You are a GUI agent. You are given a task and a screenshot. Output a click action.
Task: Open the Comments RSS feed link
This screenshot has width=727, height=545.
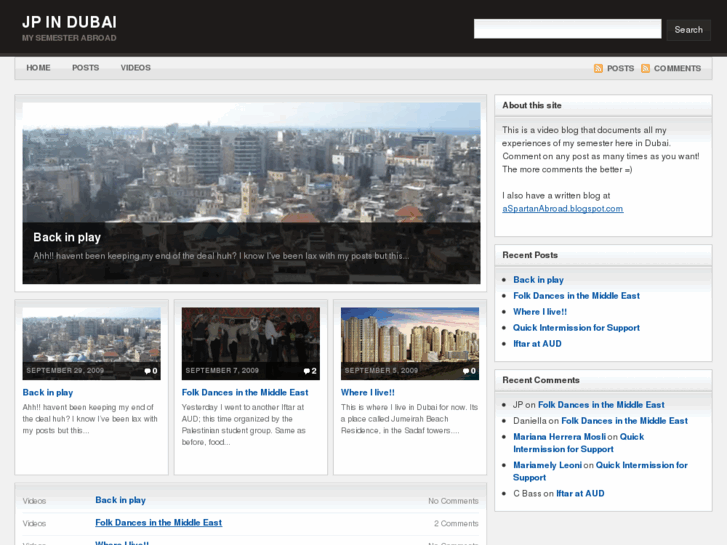[677, 69]
